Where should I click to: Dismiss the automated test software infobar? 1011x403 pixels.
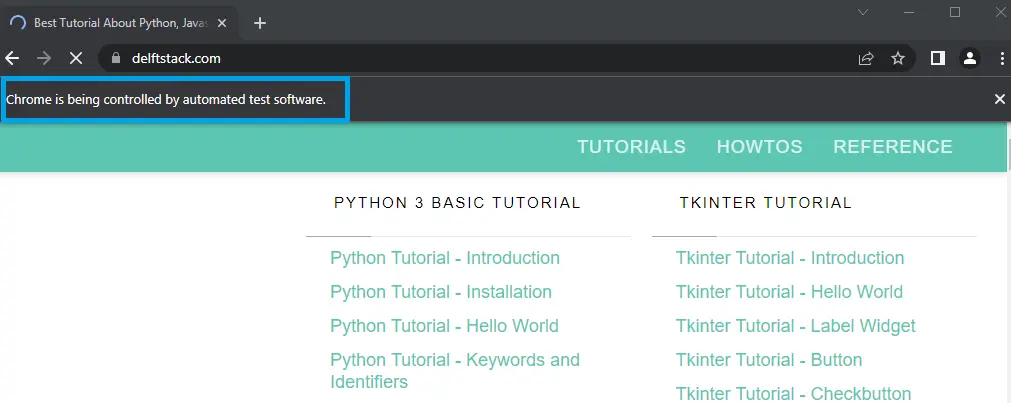pyautogui.click(x=999, y=99)
